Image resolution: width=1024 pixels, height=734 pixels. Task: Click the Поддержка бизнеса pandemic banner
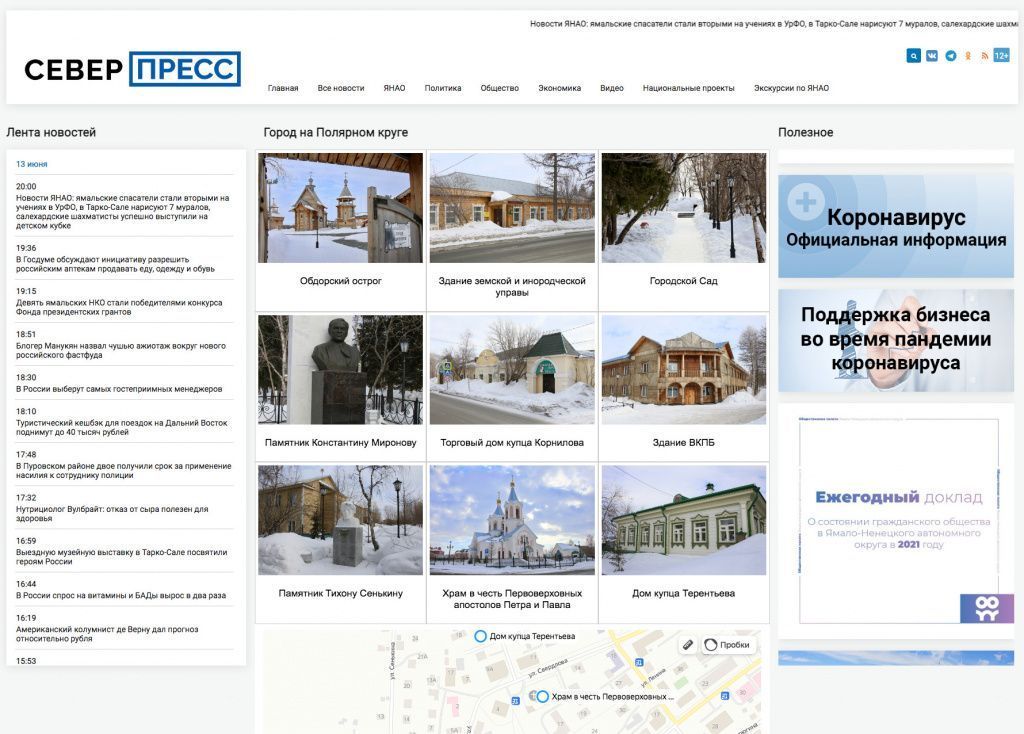(895, 340)
